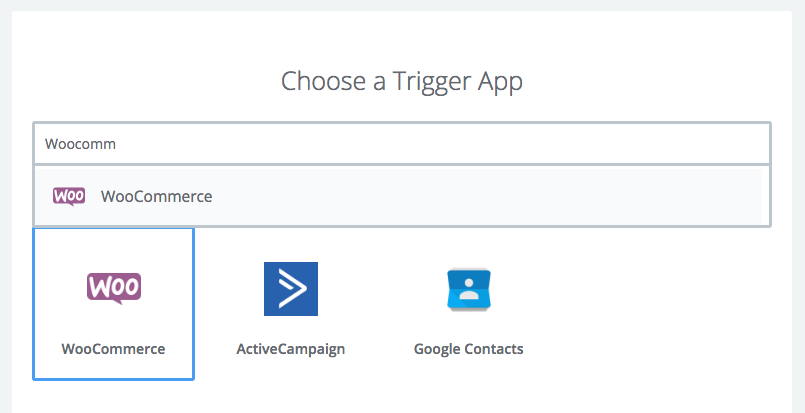Click the WooCommerce label under the Woo logo
Screen dimensions: 805x413
[113, 349]
